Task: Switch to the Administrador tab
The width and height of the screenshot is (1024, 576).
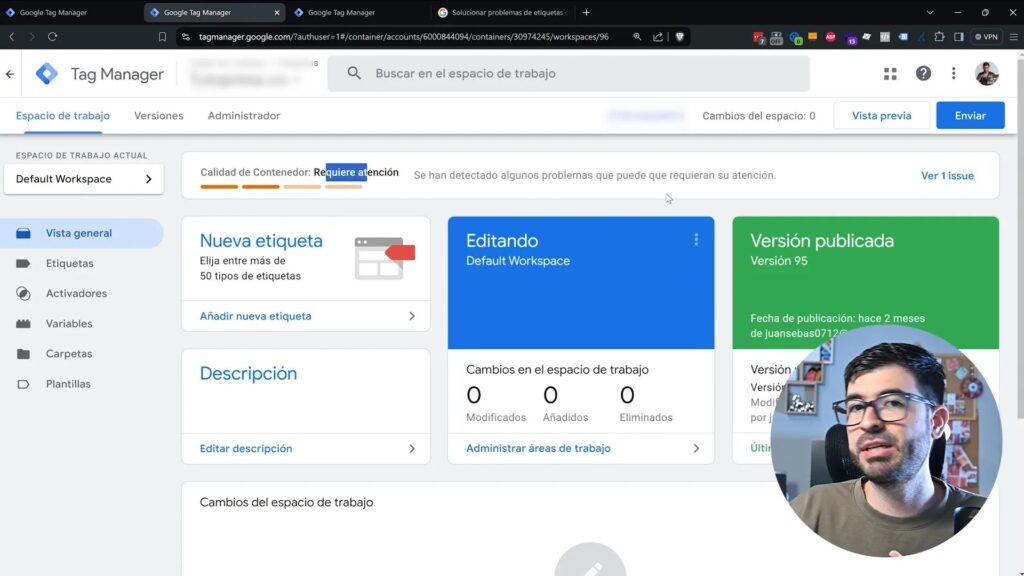Action: (x=244, y=116)
